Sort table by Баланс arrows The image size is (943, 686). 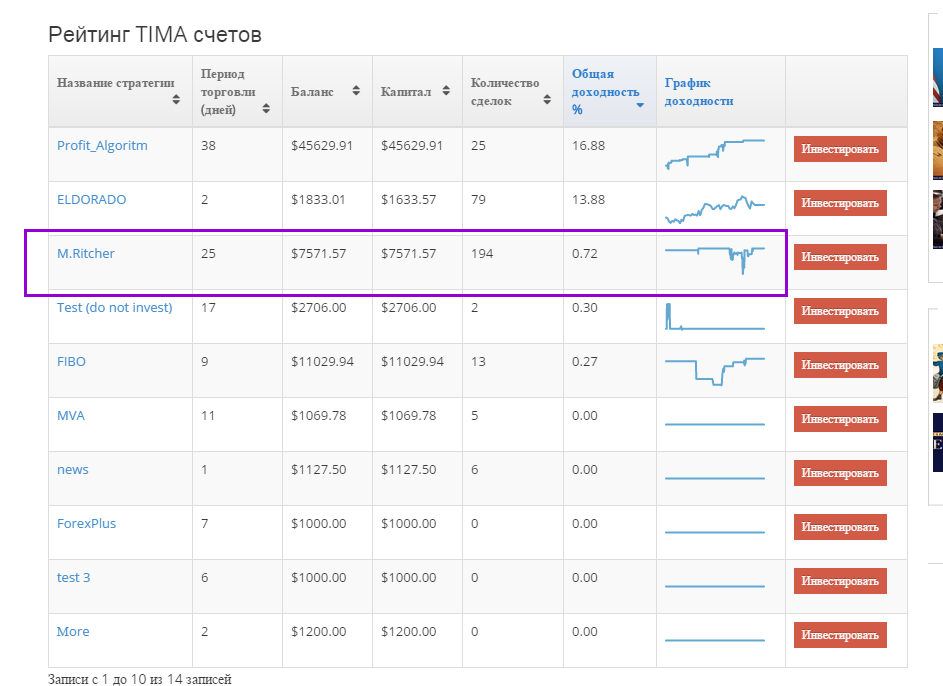[x=356, y=90]
